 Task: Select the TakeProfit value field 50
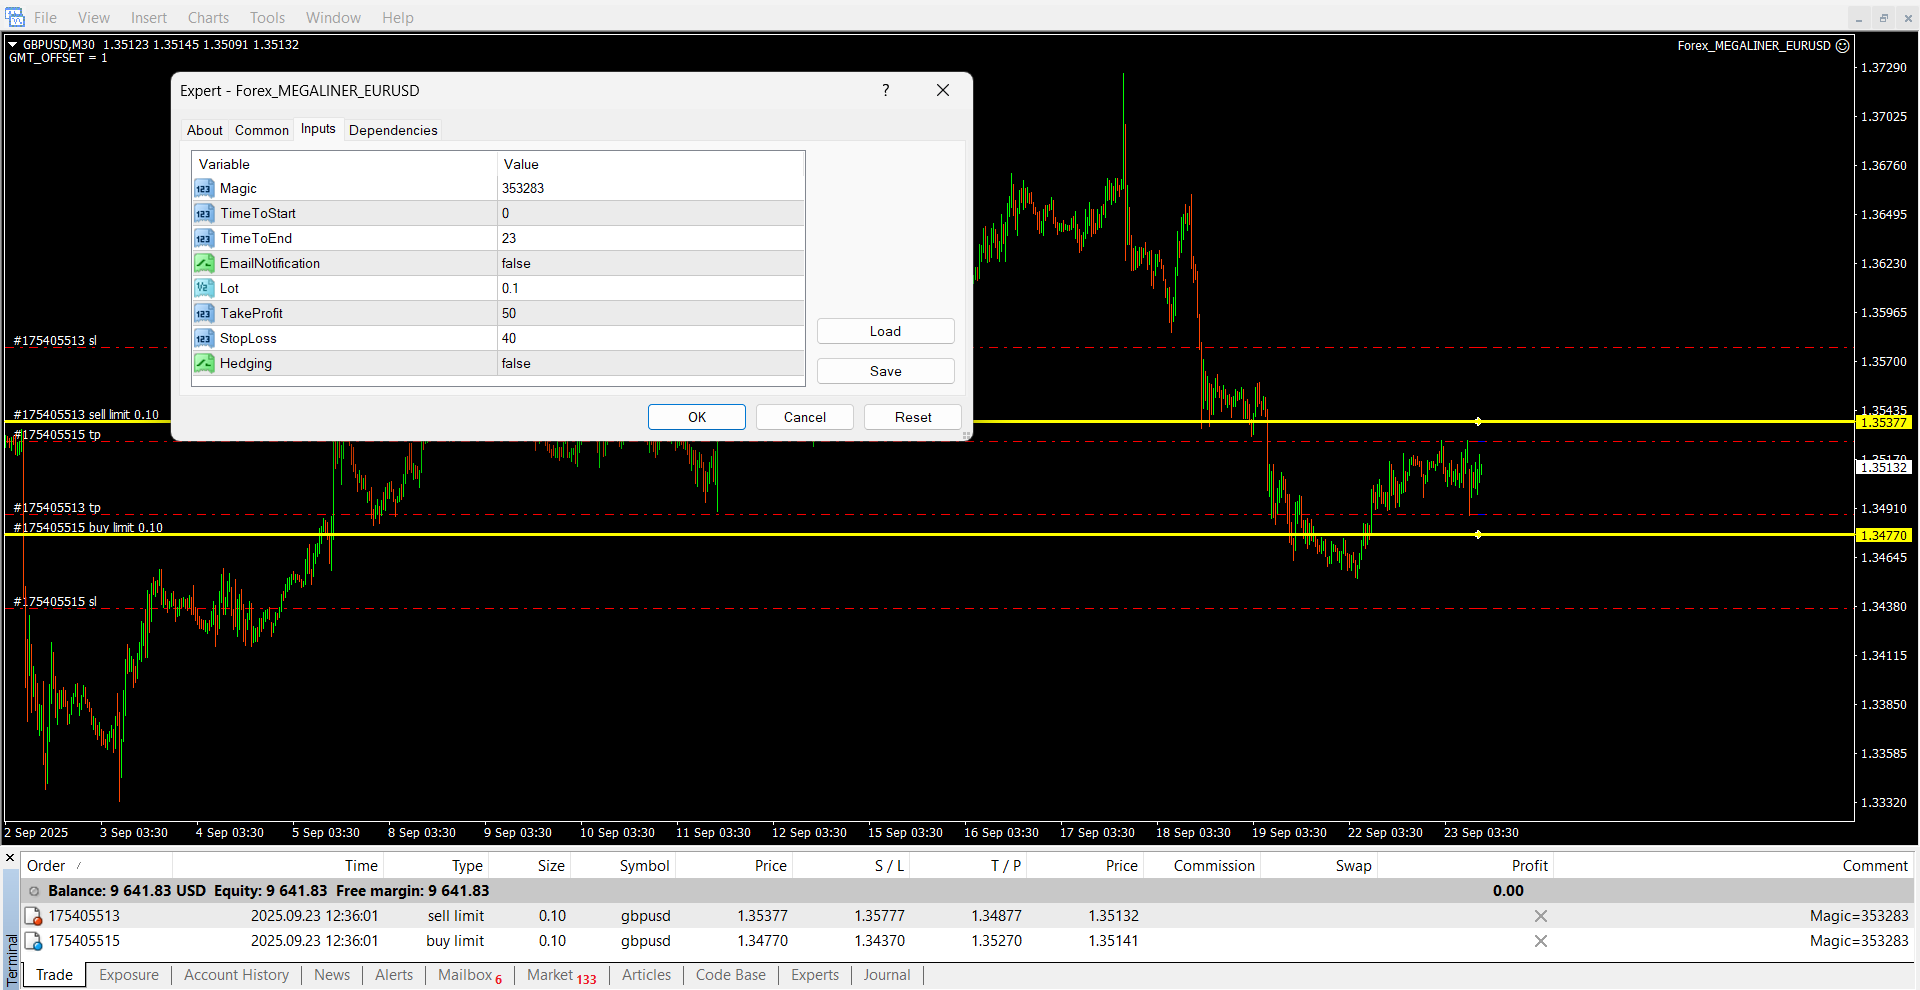pos(650,313)
